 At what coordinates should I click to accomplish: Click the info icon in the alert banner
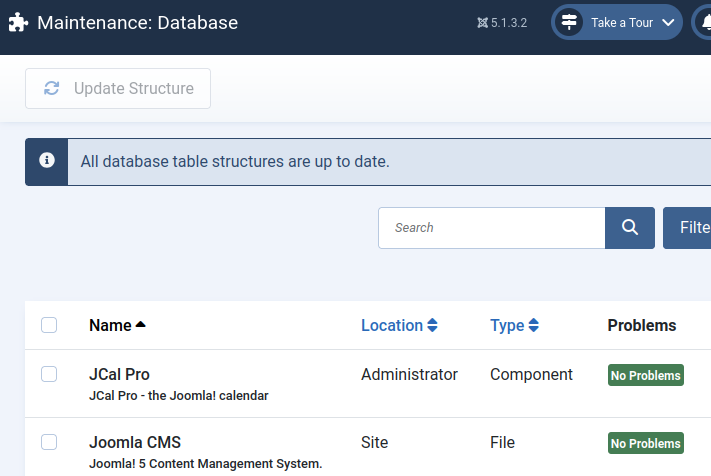(47, 160)
